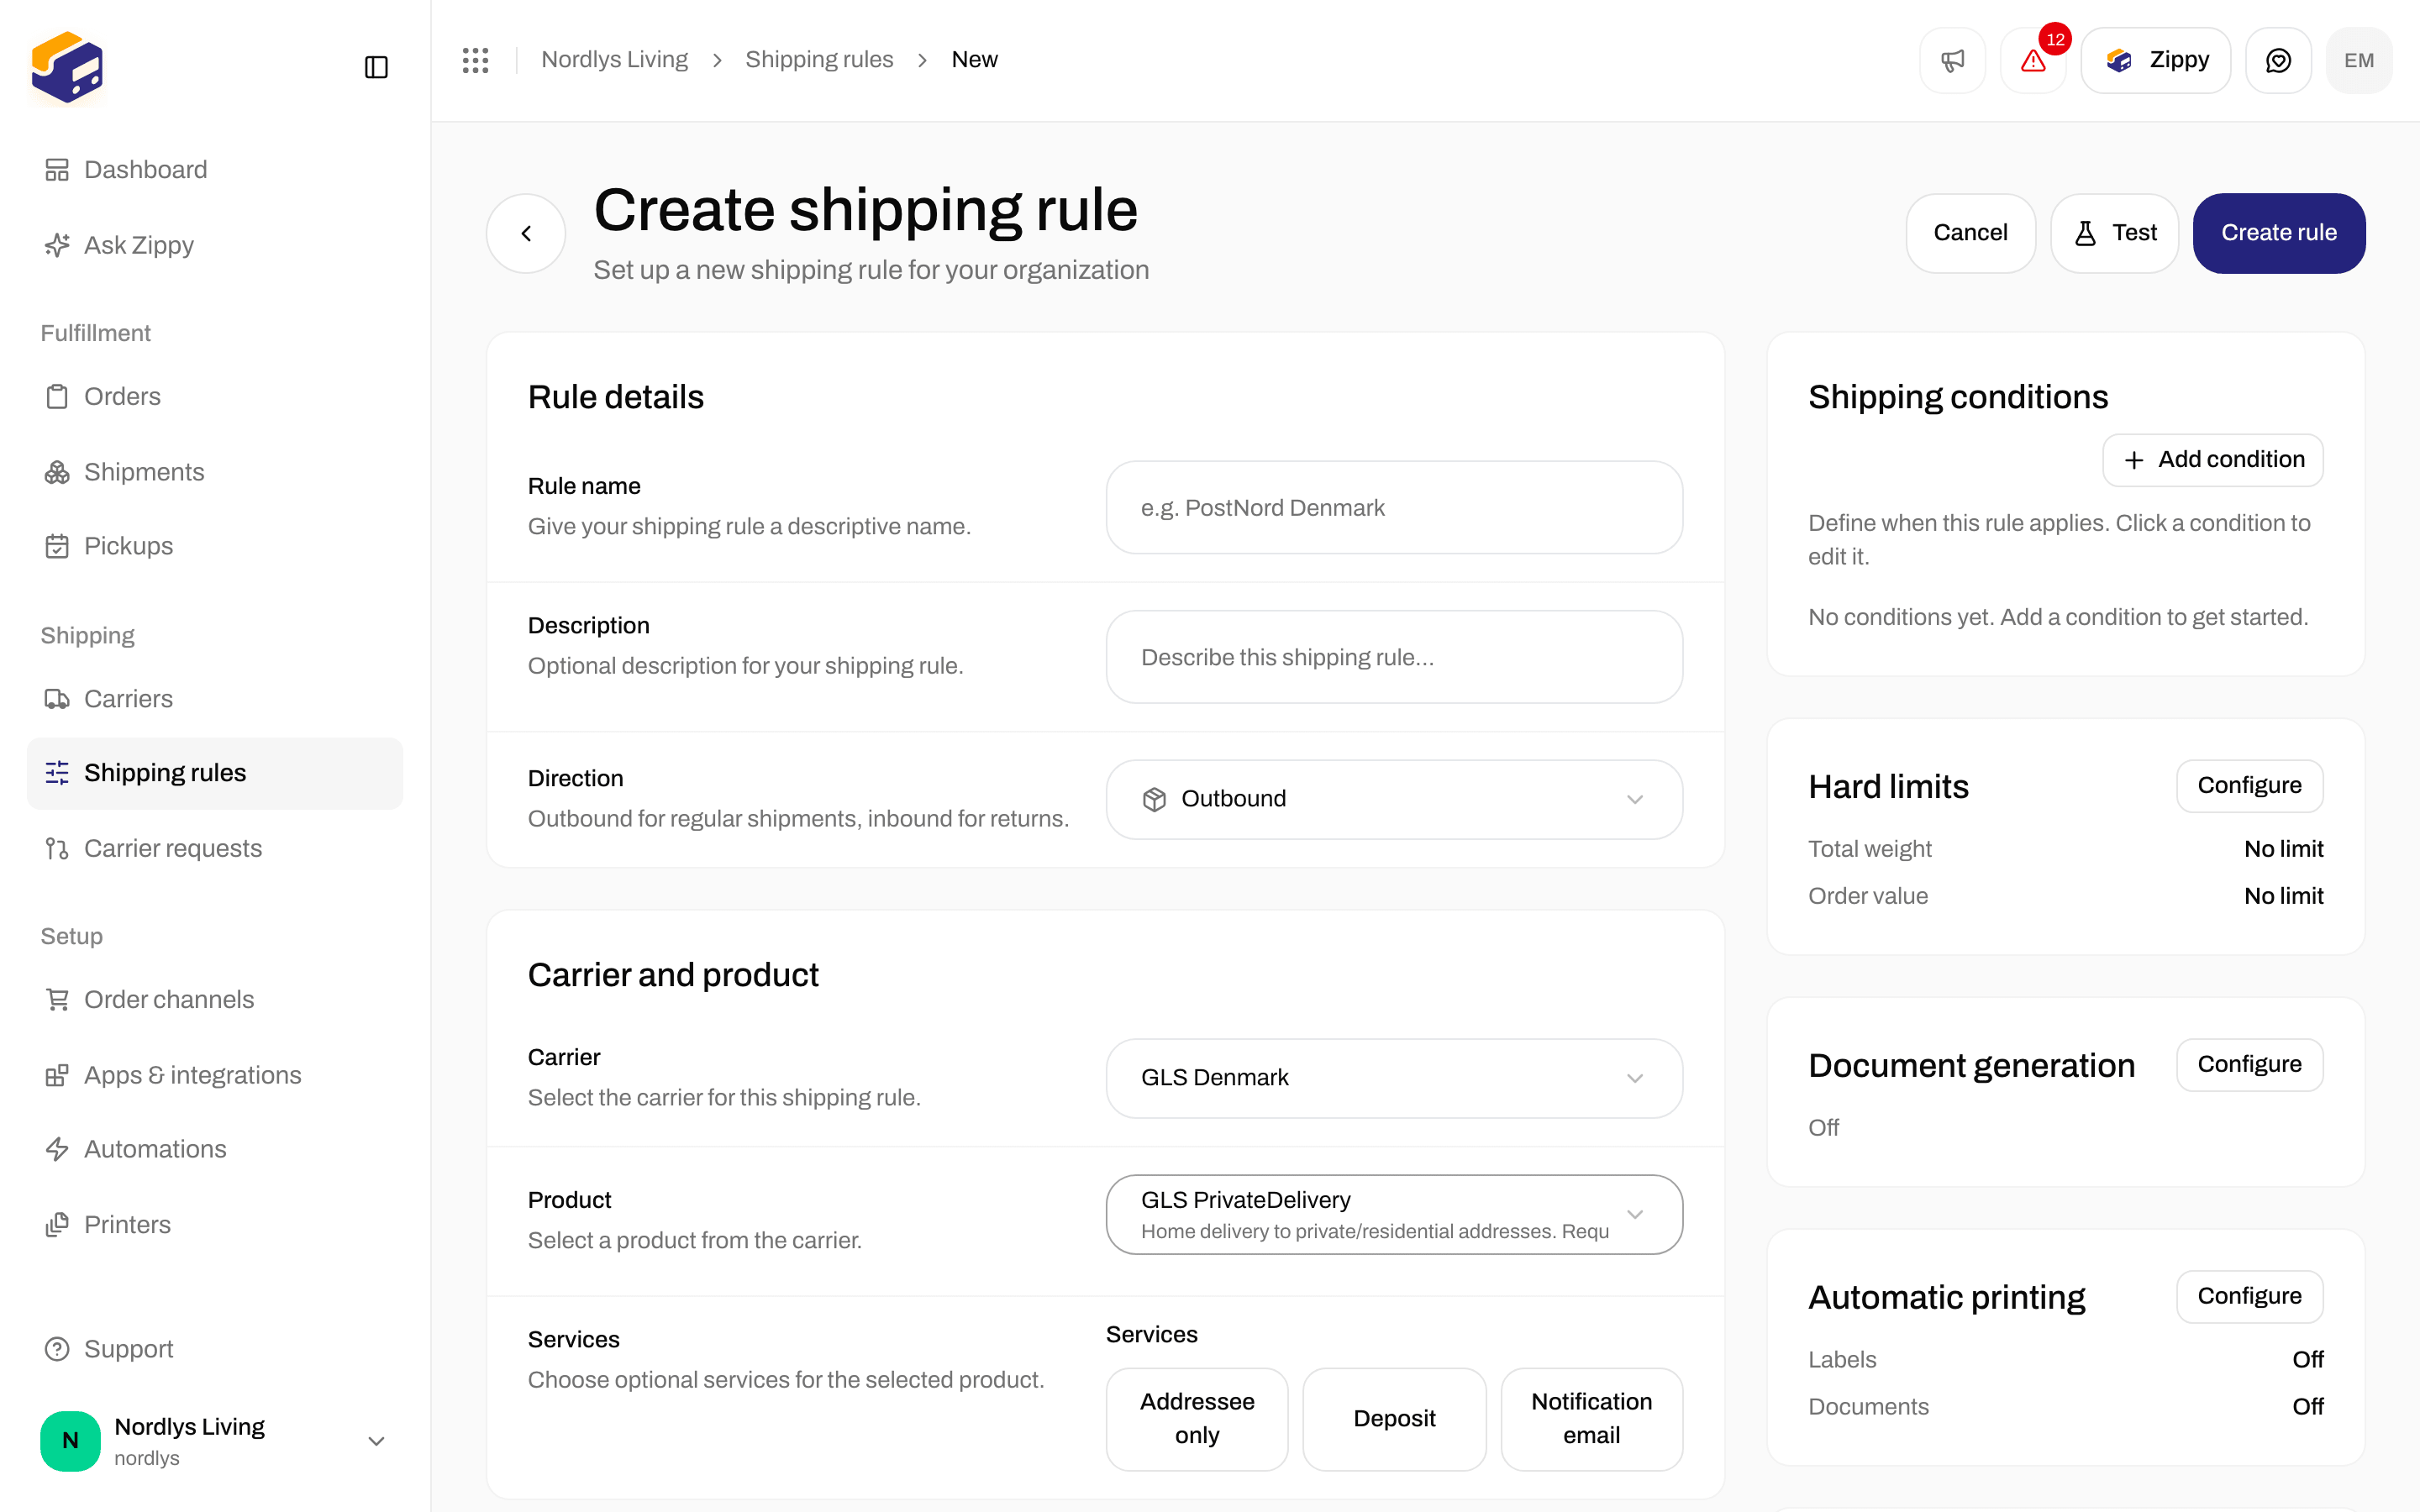Toggle the Addressee only service
Screen dimensions: 2420x1512
click(x=1197, y=1419)
